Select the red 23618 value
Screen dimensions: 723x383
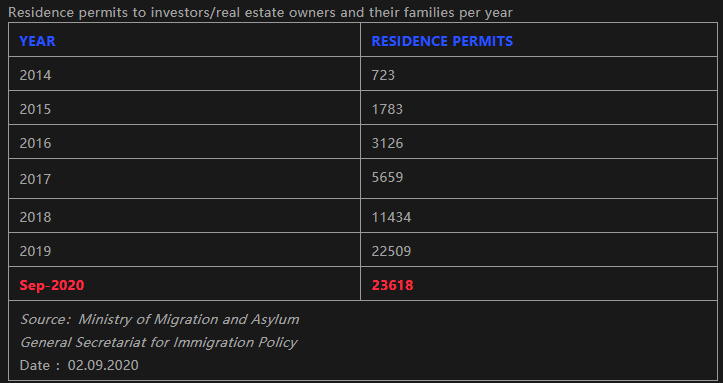392,285
